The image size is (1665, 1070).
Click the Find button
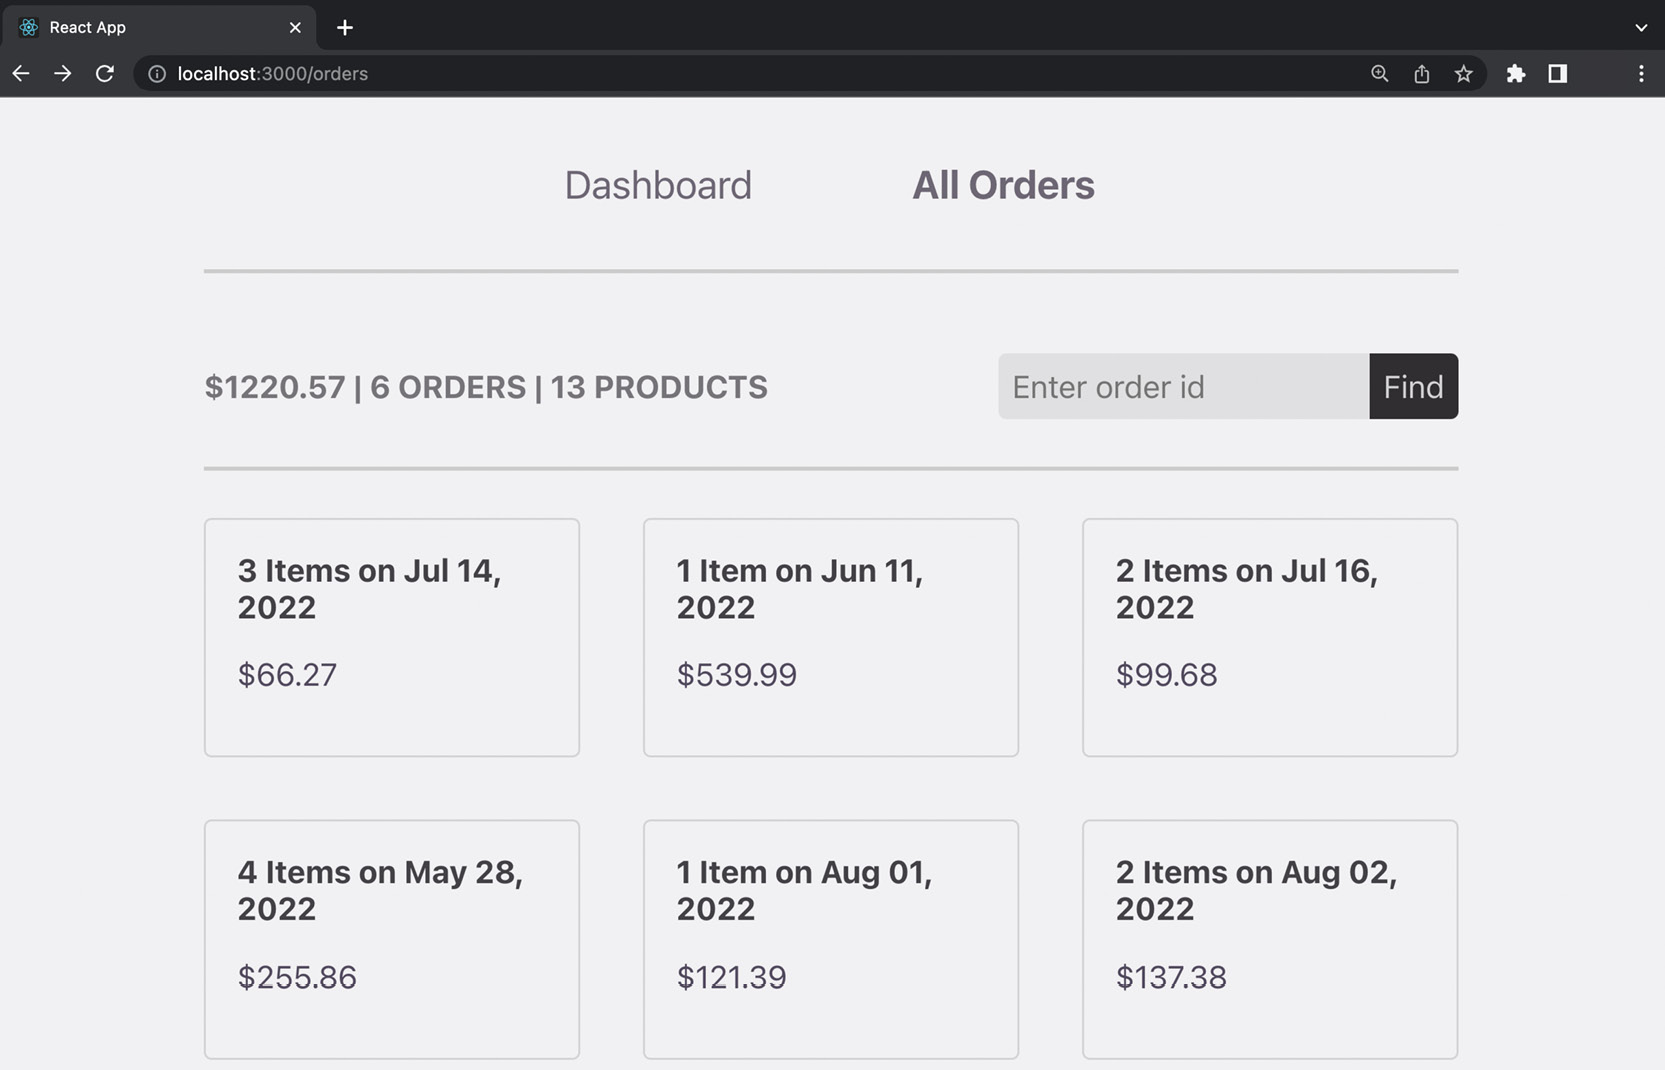(x=1412, y=387)
